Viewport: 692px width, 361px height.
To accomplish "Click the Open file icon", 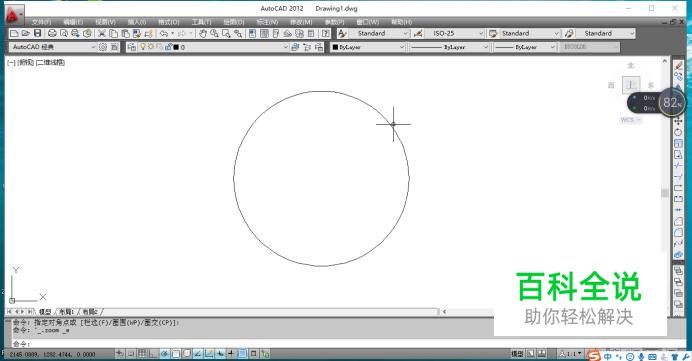I will 26,33.
